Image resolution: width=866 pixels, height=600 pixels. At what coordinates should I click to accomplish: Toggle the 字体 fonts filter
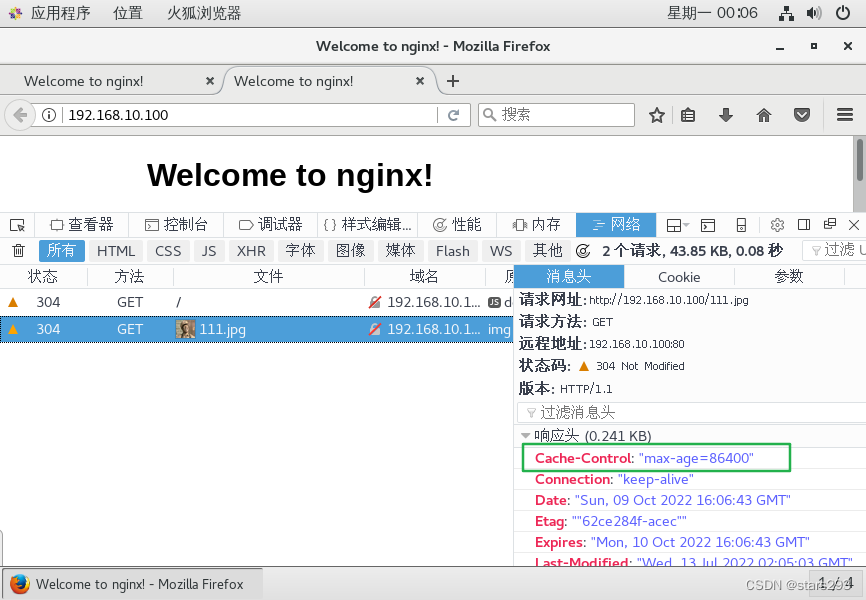click(x=300, y=251)
